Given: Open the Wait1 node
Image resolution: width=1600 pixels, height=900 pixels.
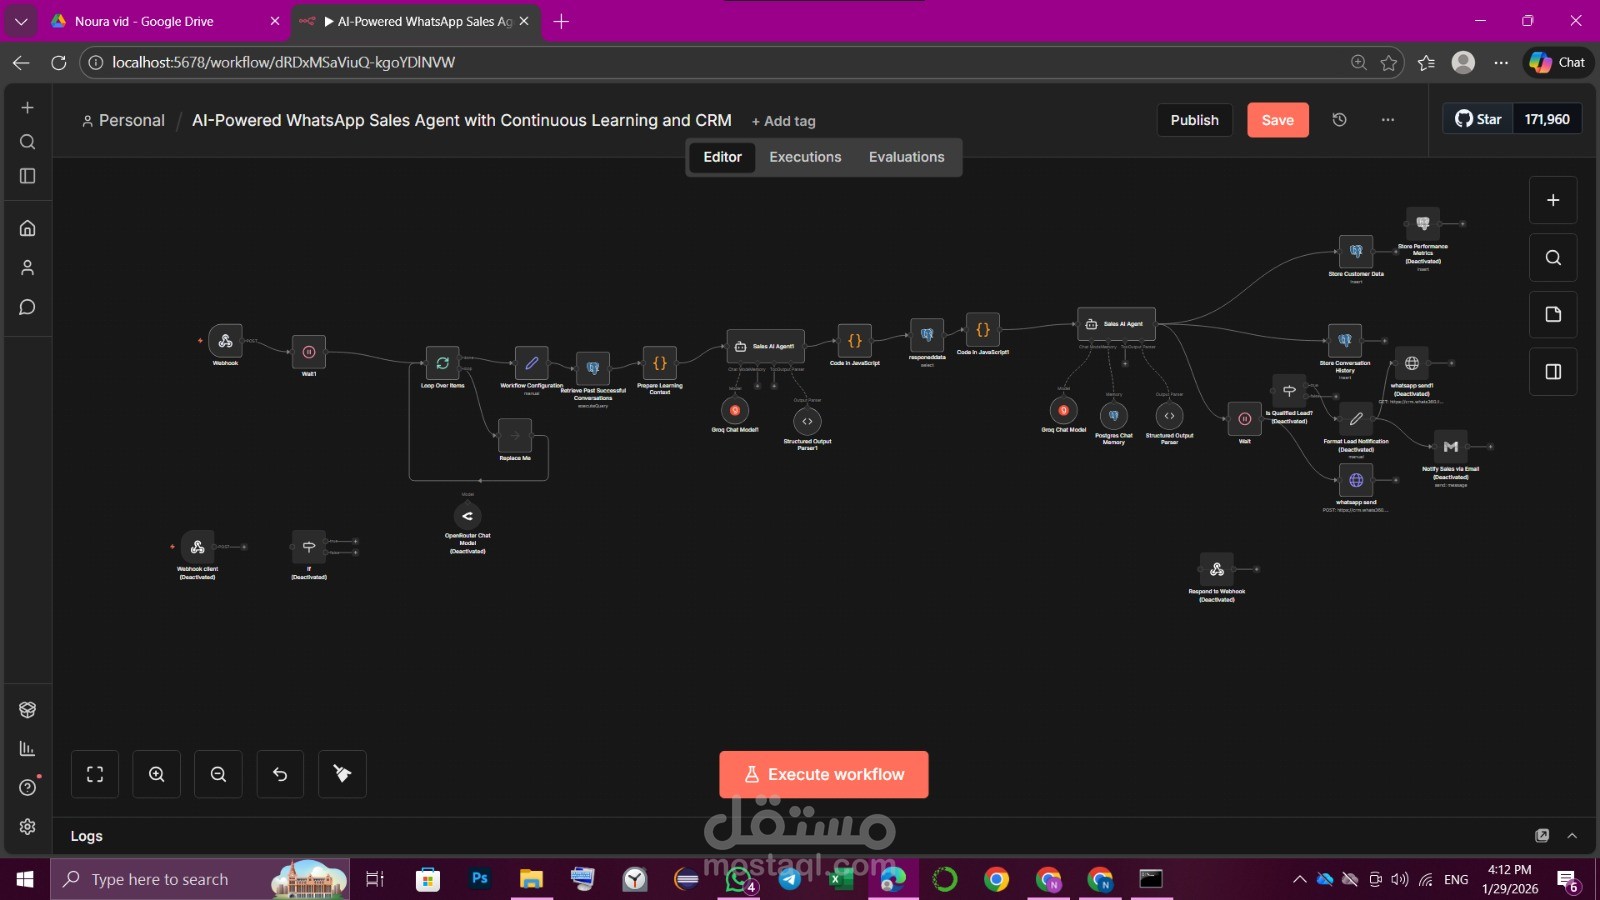Looking at the screenshot, I should (309, 352).
